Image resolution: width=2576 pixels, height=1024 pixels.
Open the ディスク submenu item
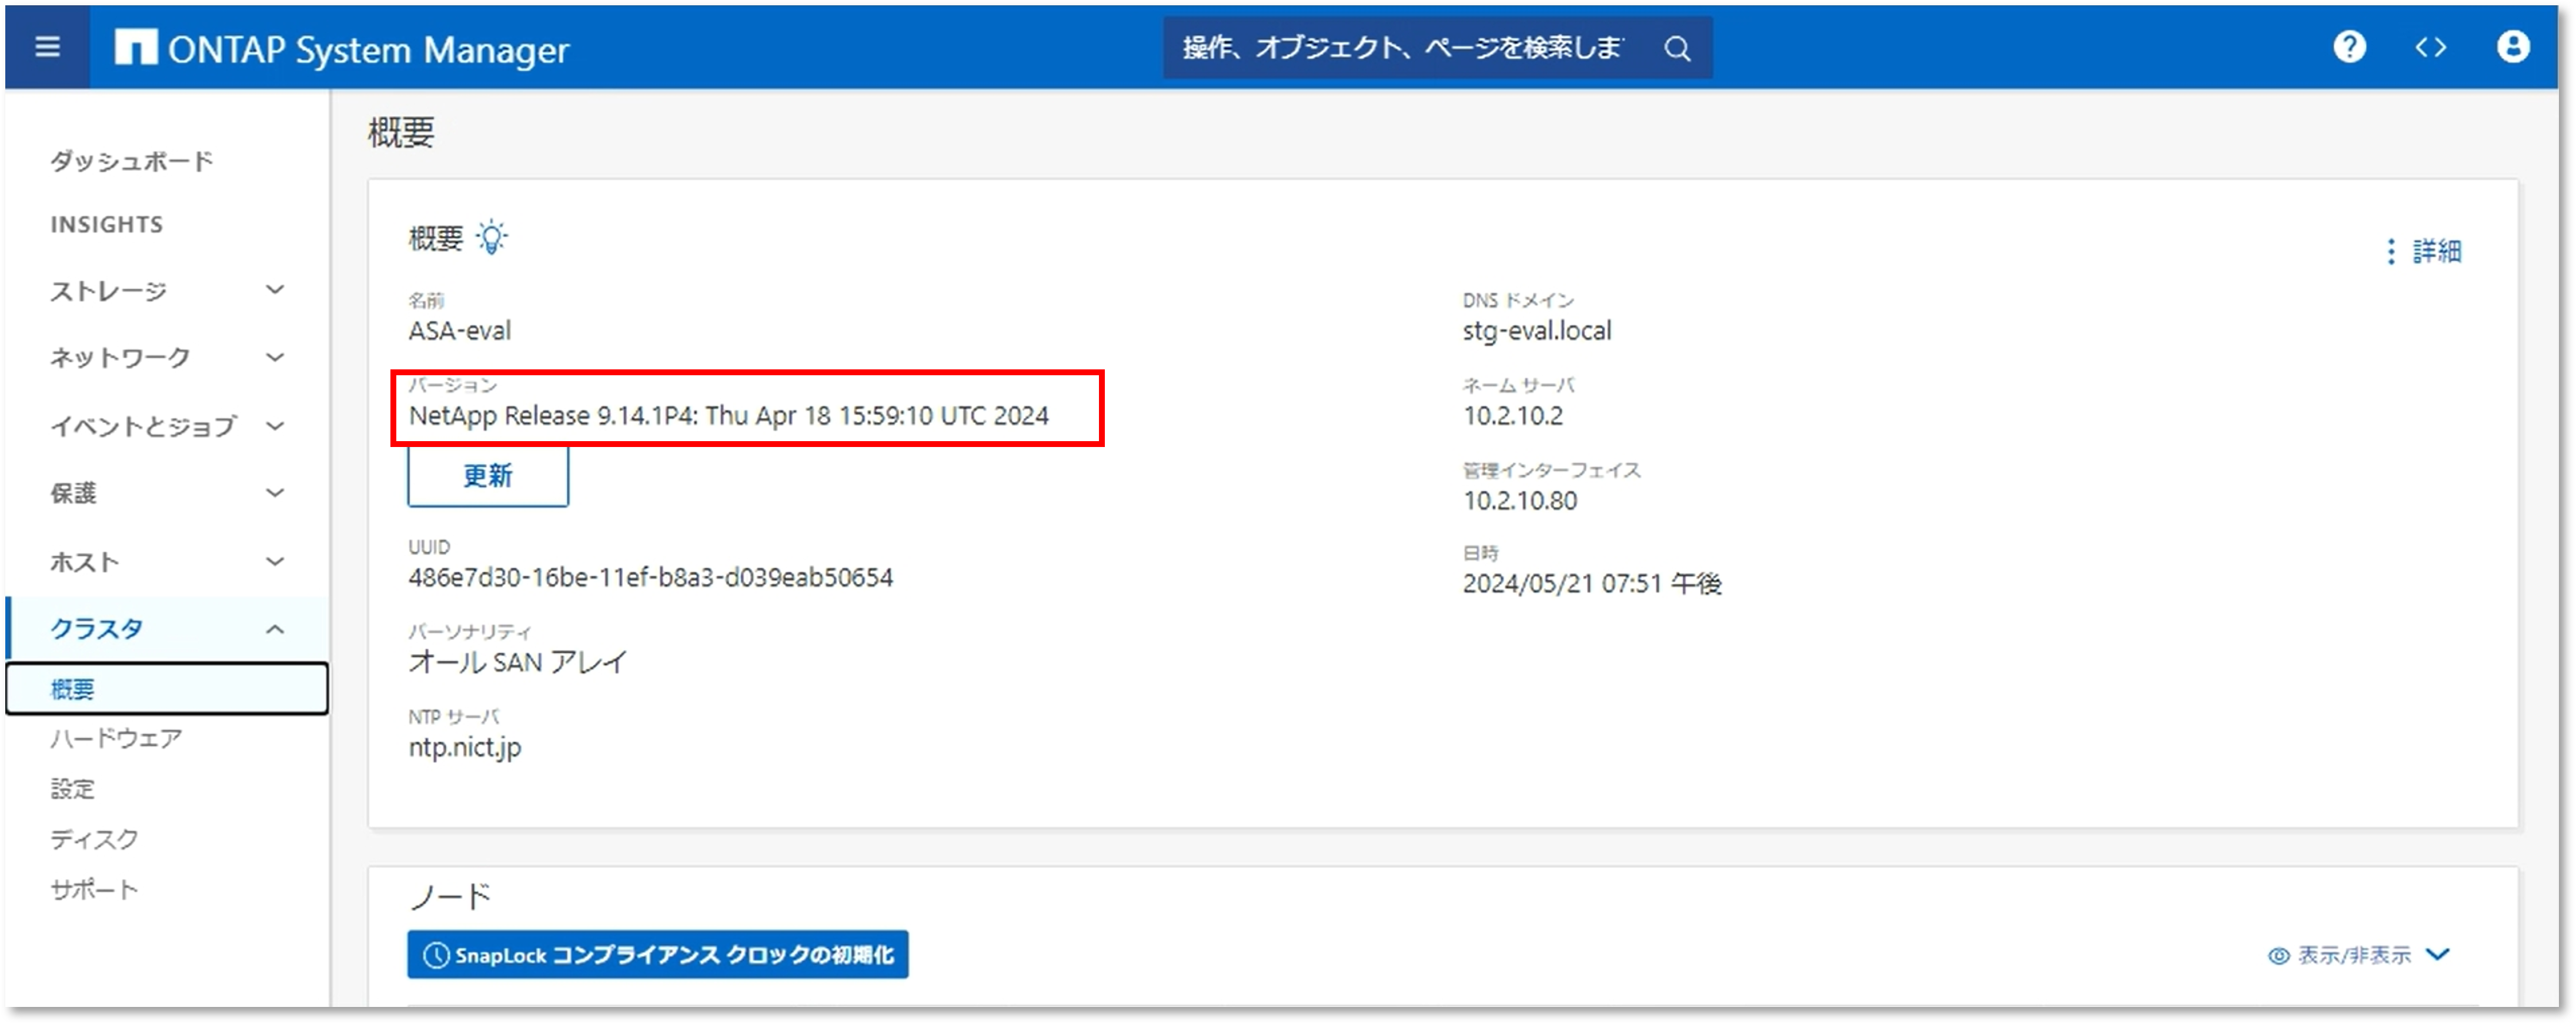pyautogui.click(x=94, y=839)
